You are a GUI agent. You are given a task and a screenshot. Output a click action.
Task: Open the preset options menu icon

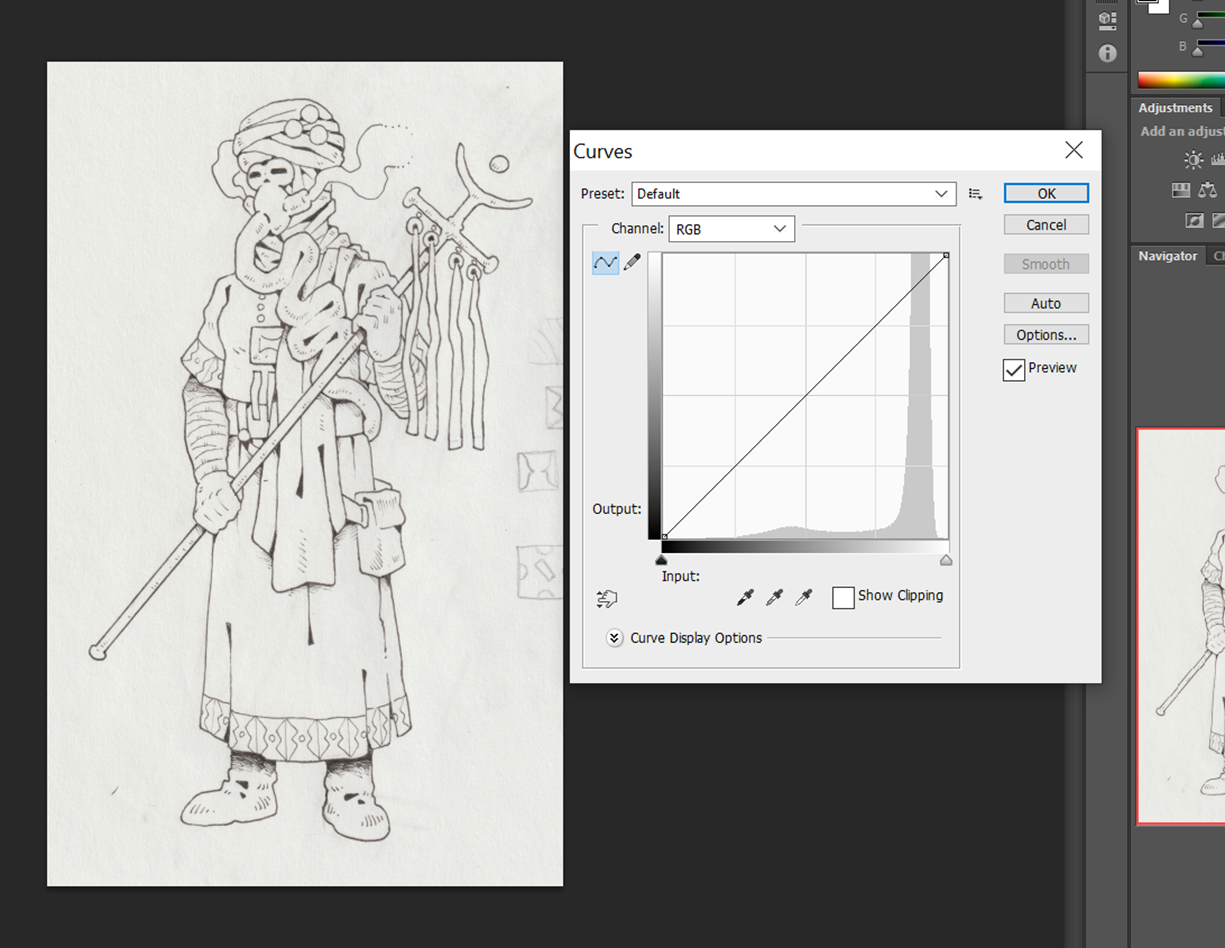976,194
